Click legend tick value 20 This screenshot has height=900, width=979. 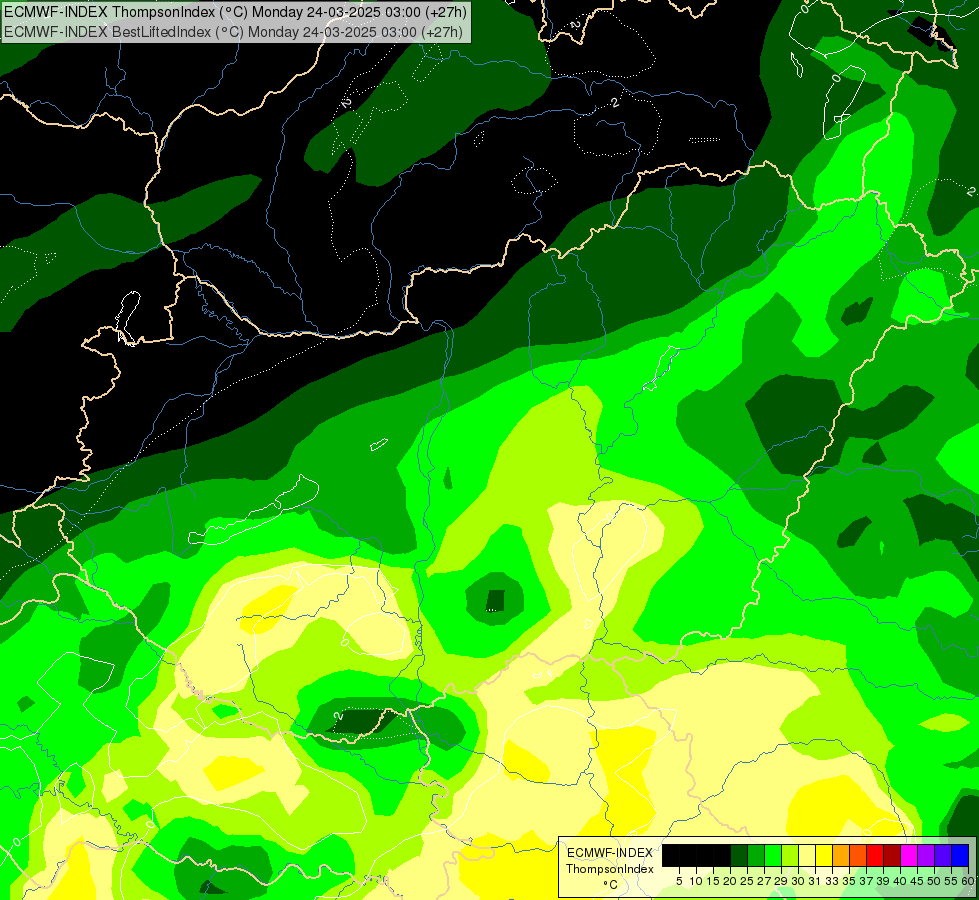[x=730, y=881]
